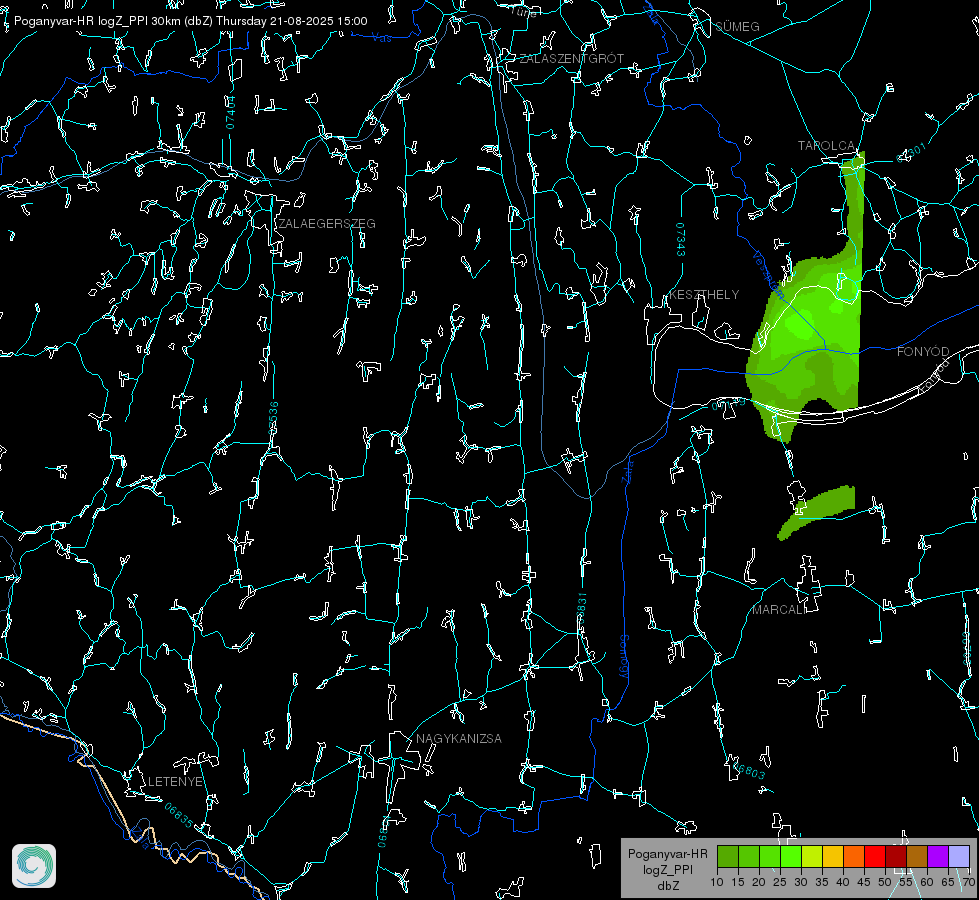
Task: Click the ZALASZENTGRÓT town label
Action: [x=571, y=59]
